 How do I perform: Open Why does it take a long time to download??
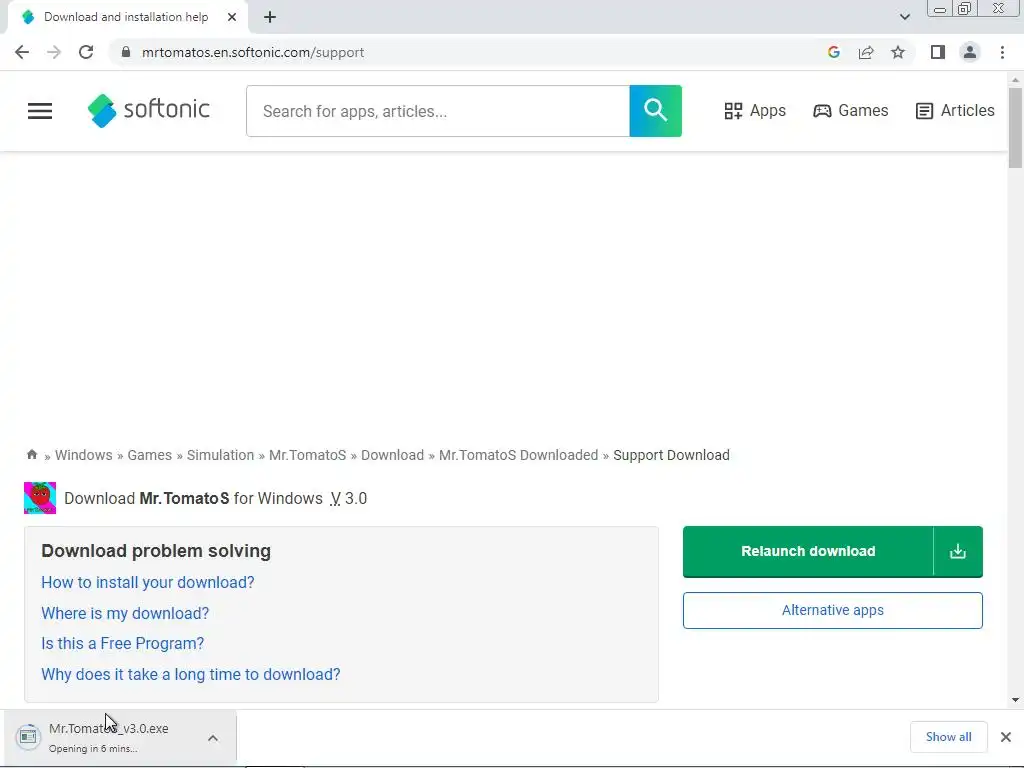(x=191, y=675)
